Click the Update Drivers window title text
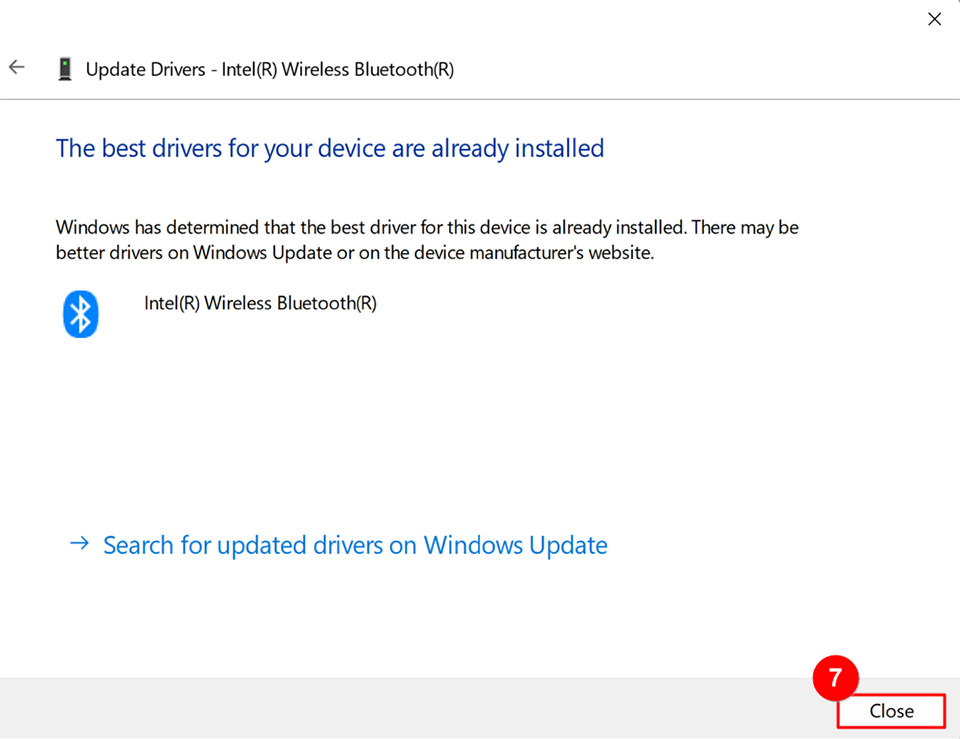 coord(269,69)
